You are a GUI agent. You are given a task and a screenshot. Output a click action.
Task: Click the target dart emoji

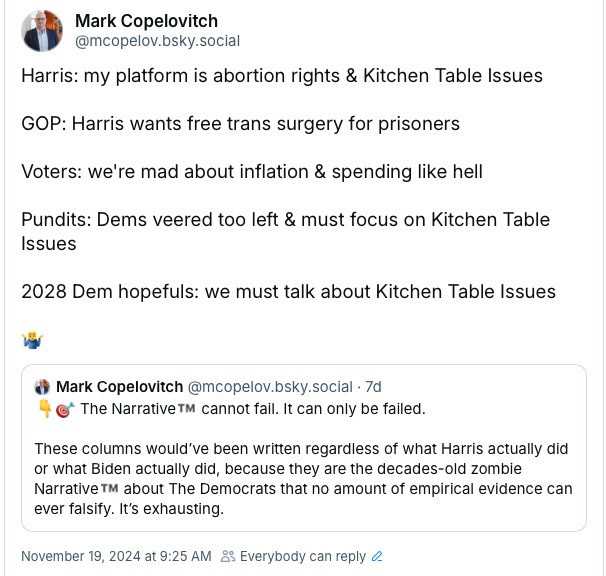coord(64,409)
